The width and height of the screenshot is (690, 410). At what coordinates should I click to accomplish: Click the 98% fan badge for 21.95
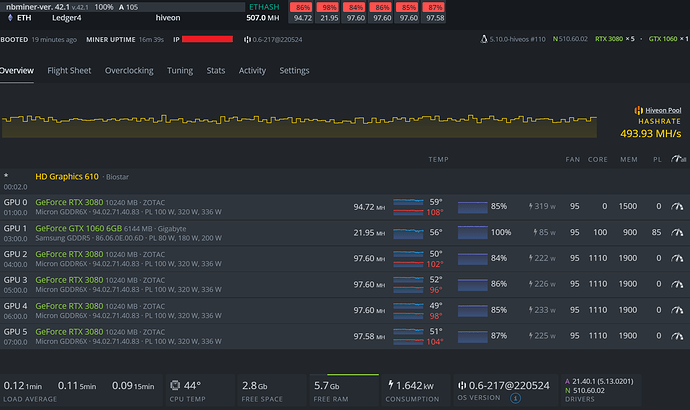pos(328,7)
